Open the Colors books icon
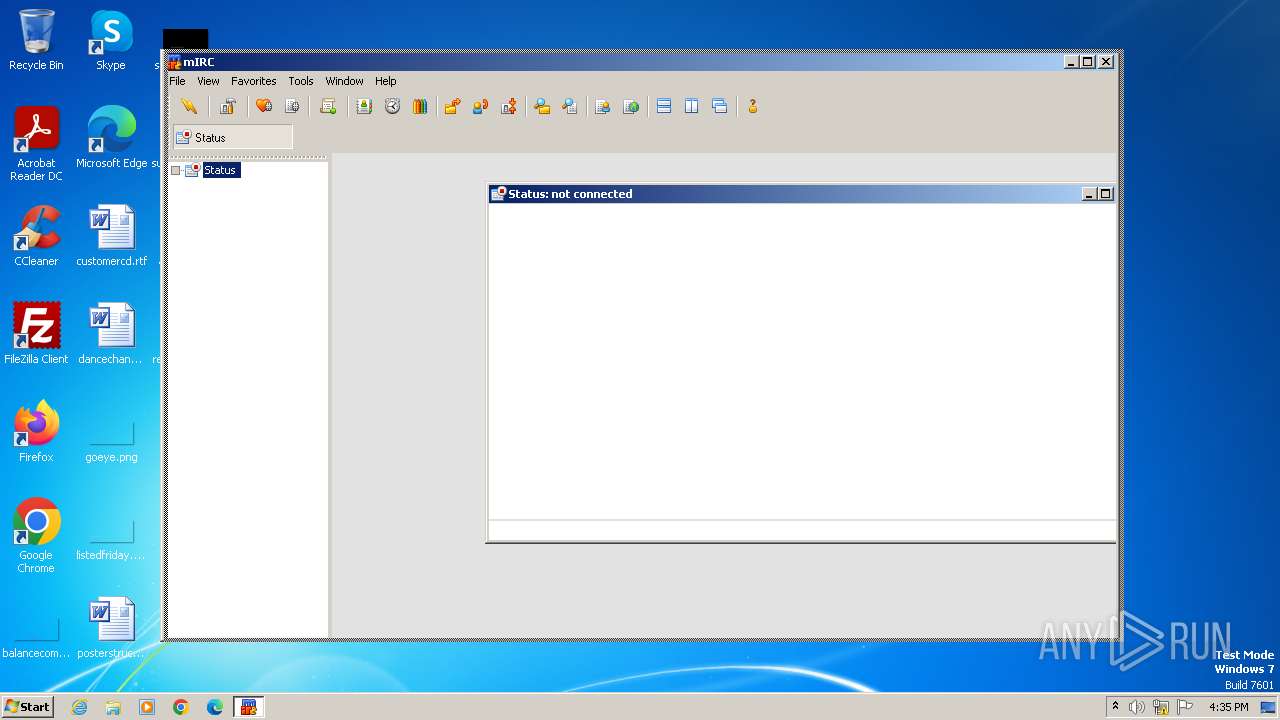This screenshot has height=720, width=1280. pyautogui.click(x=420, y=106)
